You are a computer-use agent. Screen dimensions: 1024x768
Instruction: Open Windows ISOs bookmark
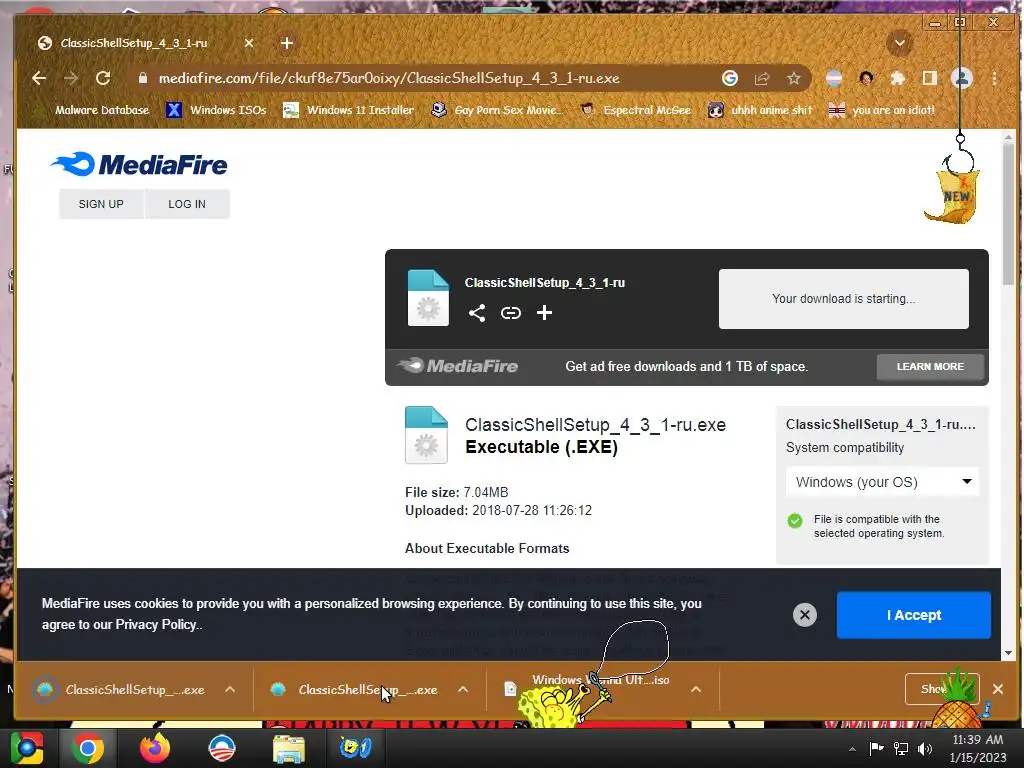pyautogui.click(x=217, y=110)
